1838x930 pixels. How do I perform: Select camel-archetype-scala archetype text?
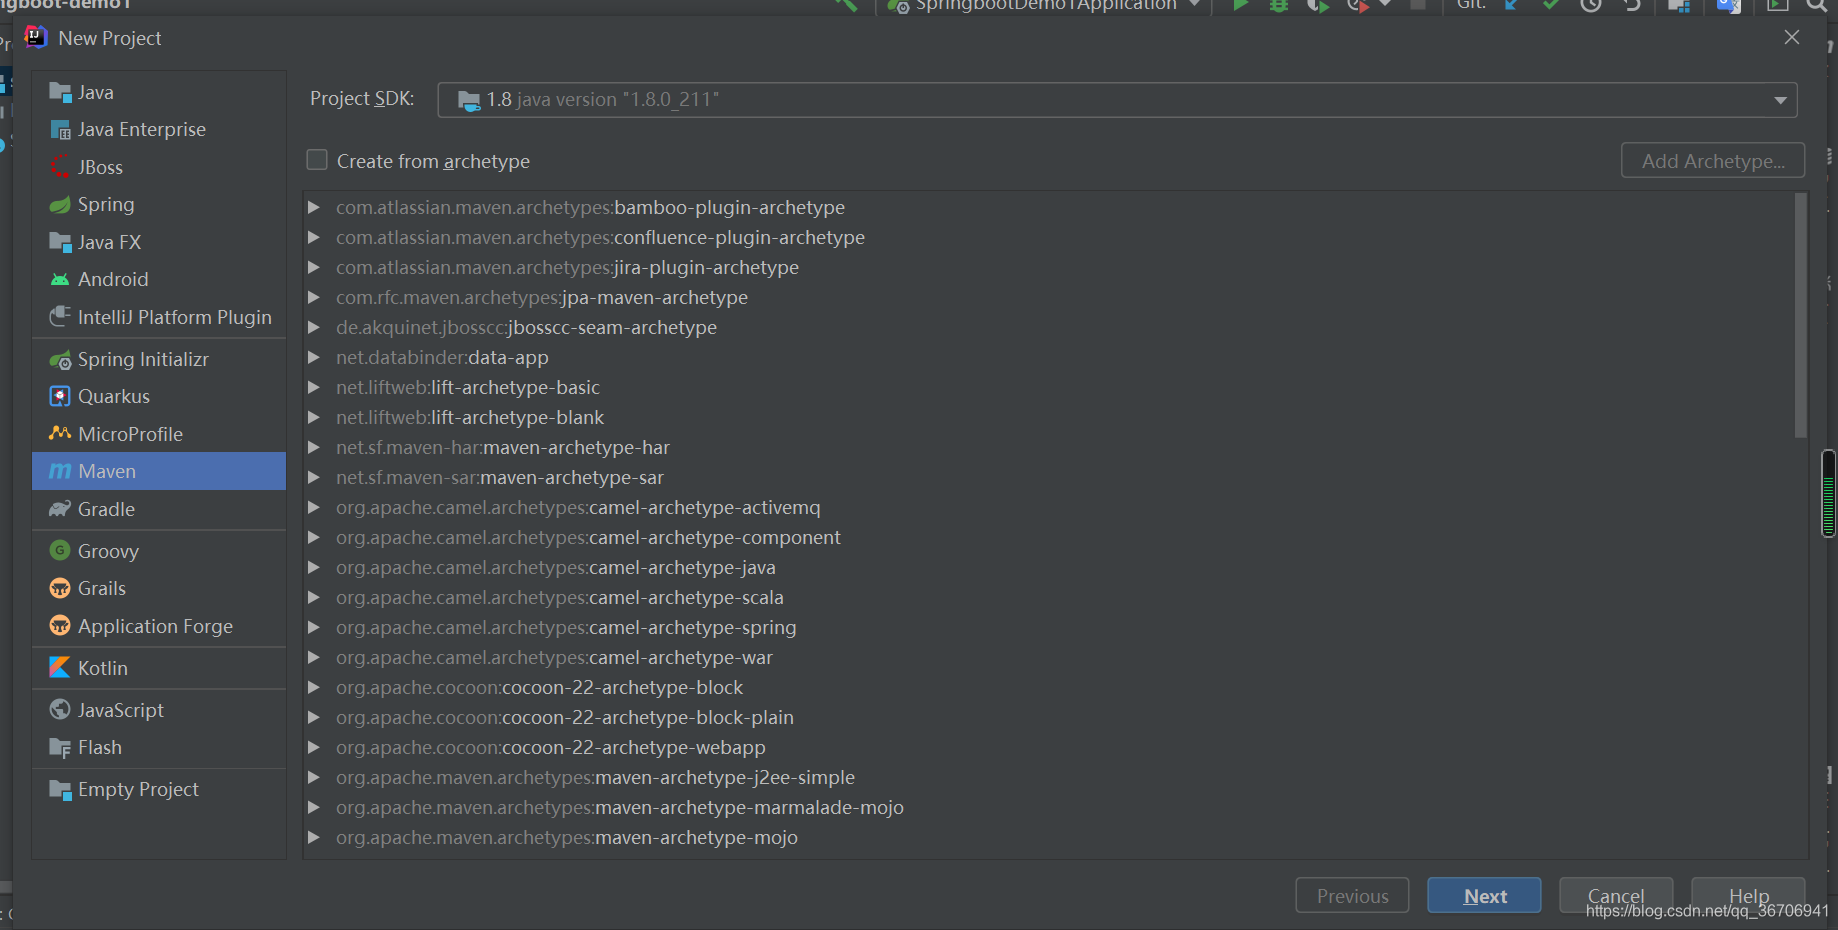[x=686, y=598]
